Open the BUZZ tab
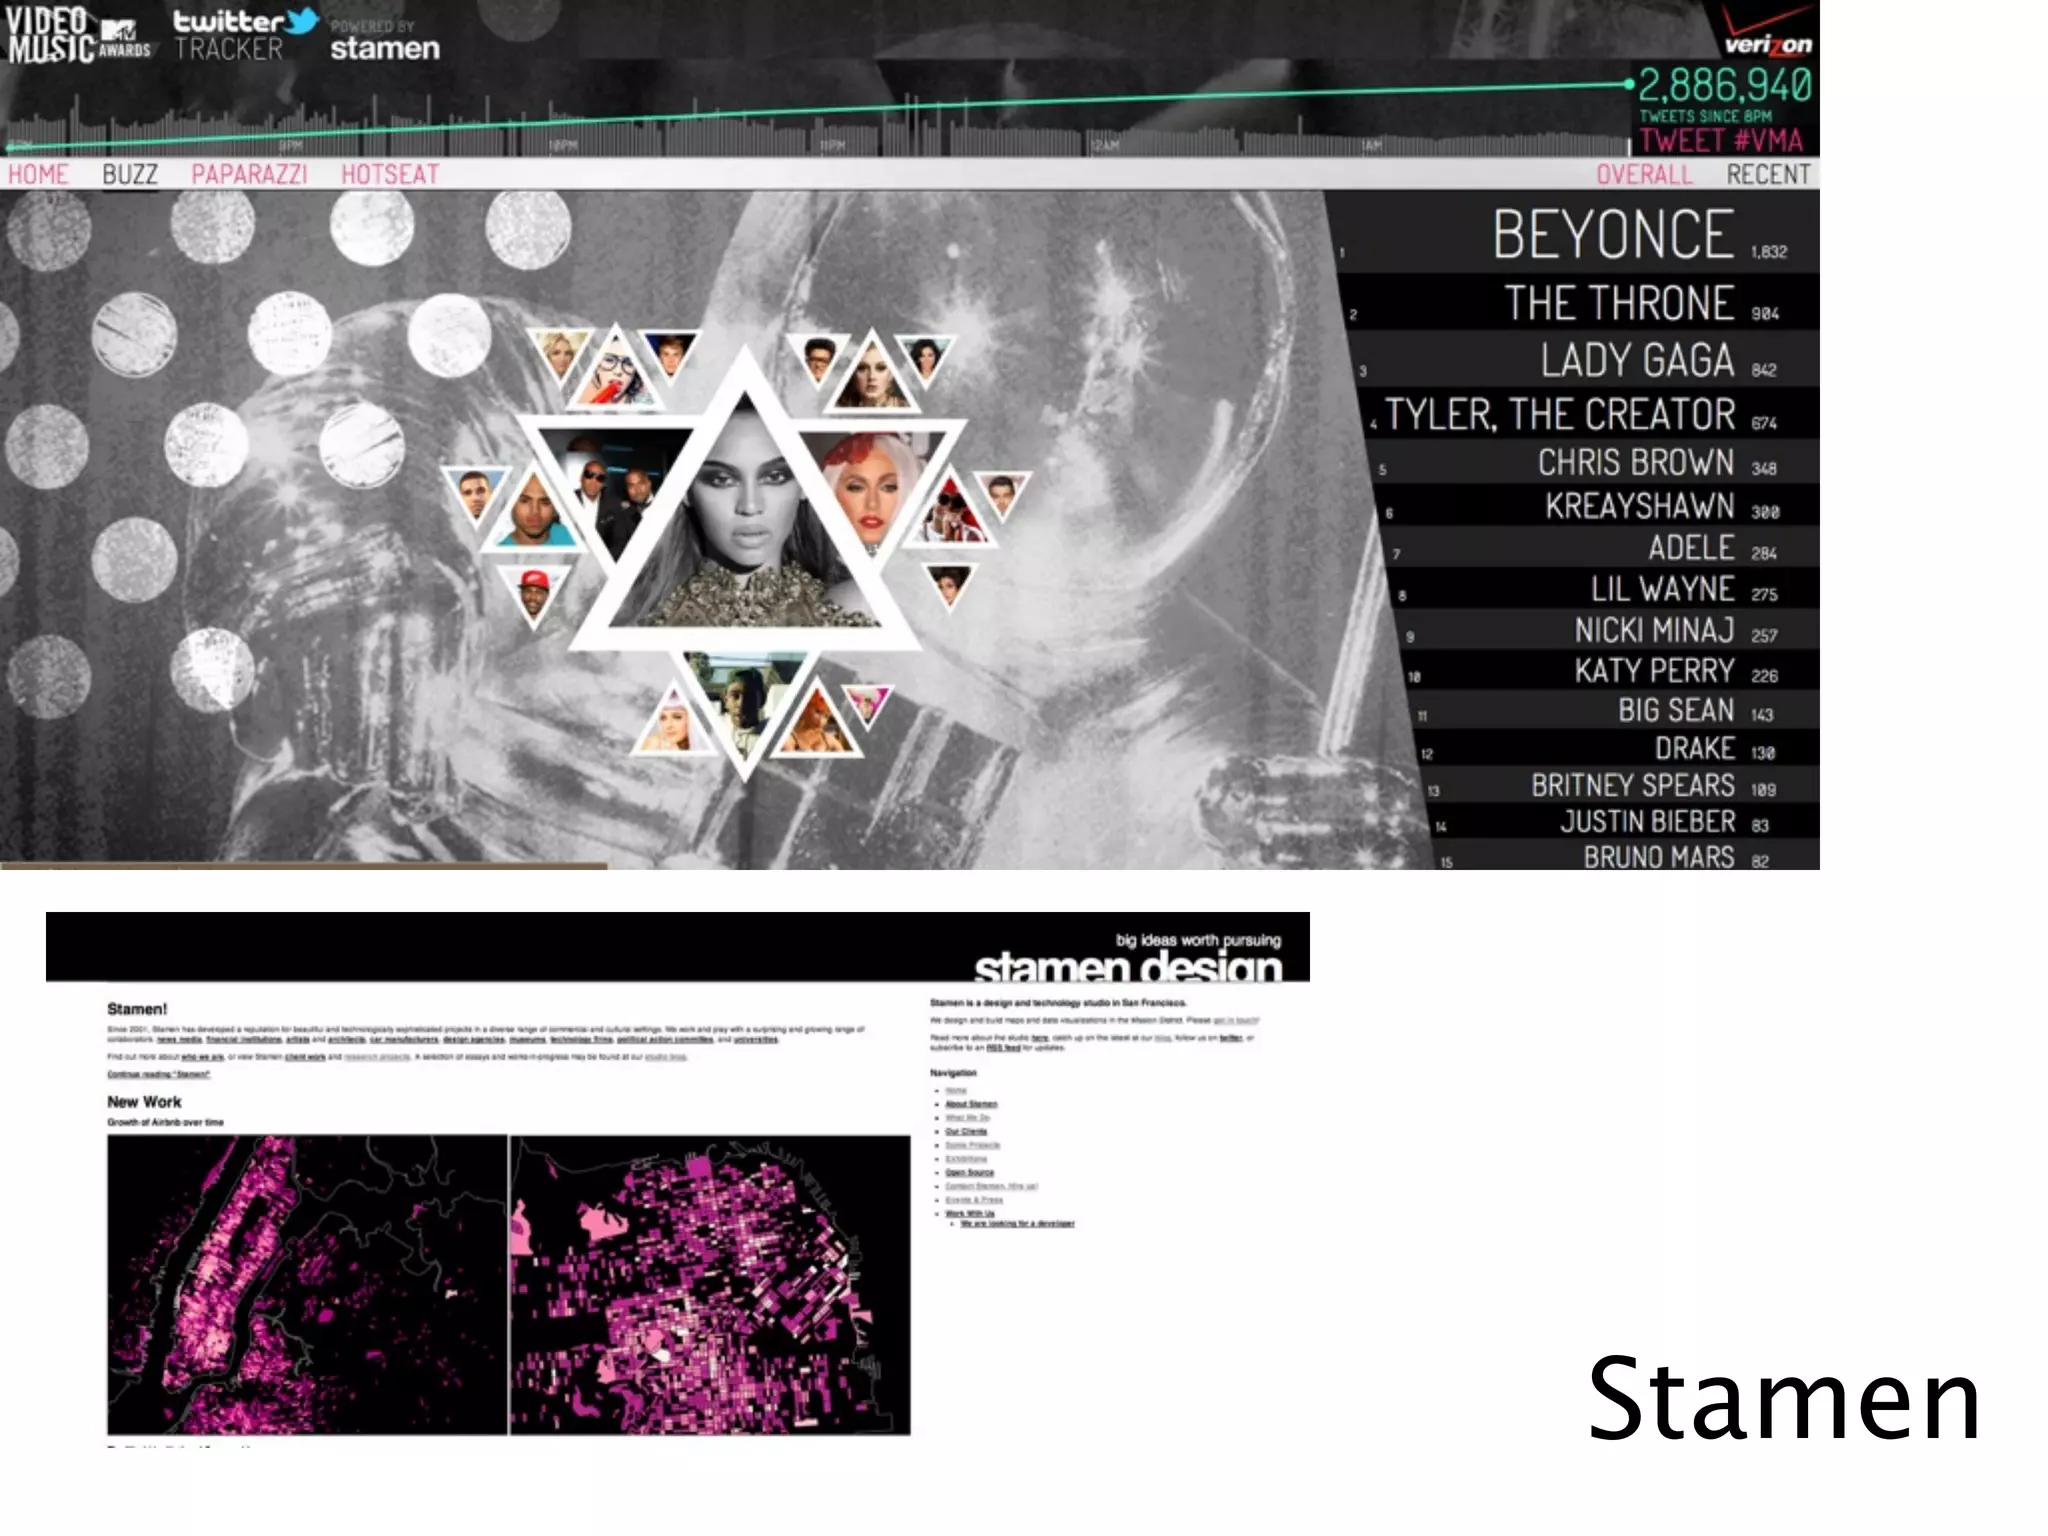Image resolution: width=2048 pixels, height=1536 pixels. click(130, 175)
